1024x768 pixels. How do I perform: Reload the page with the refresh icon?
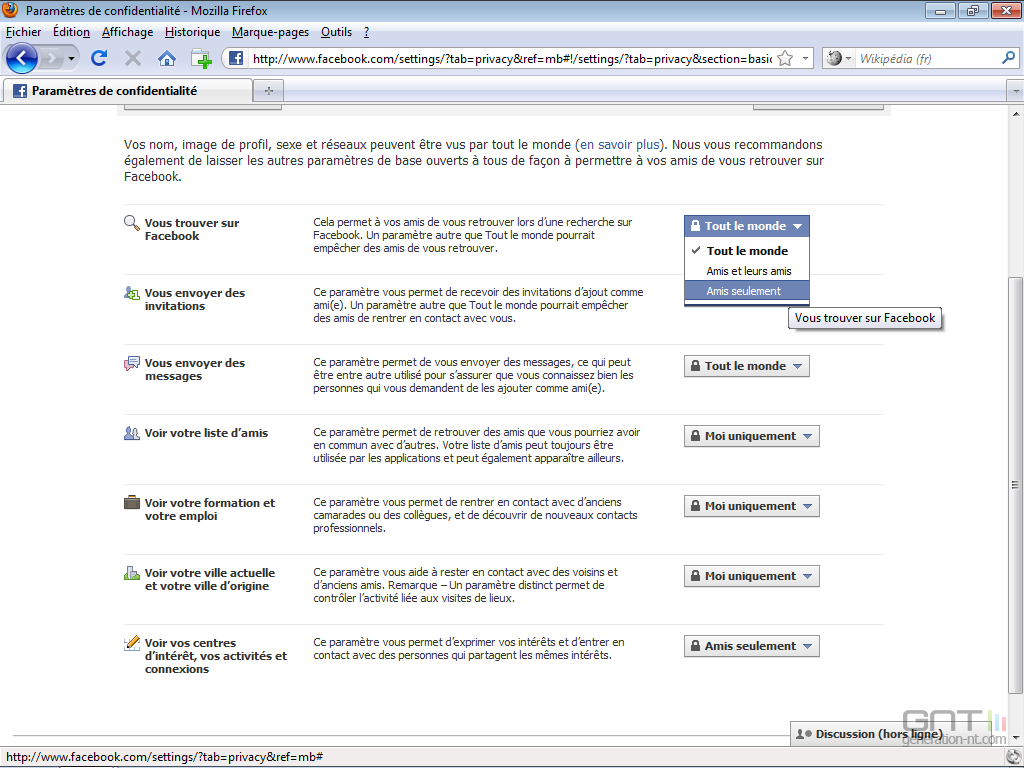pos(99,58)
